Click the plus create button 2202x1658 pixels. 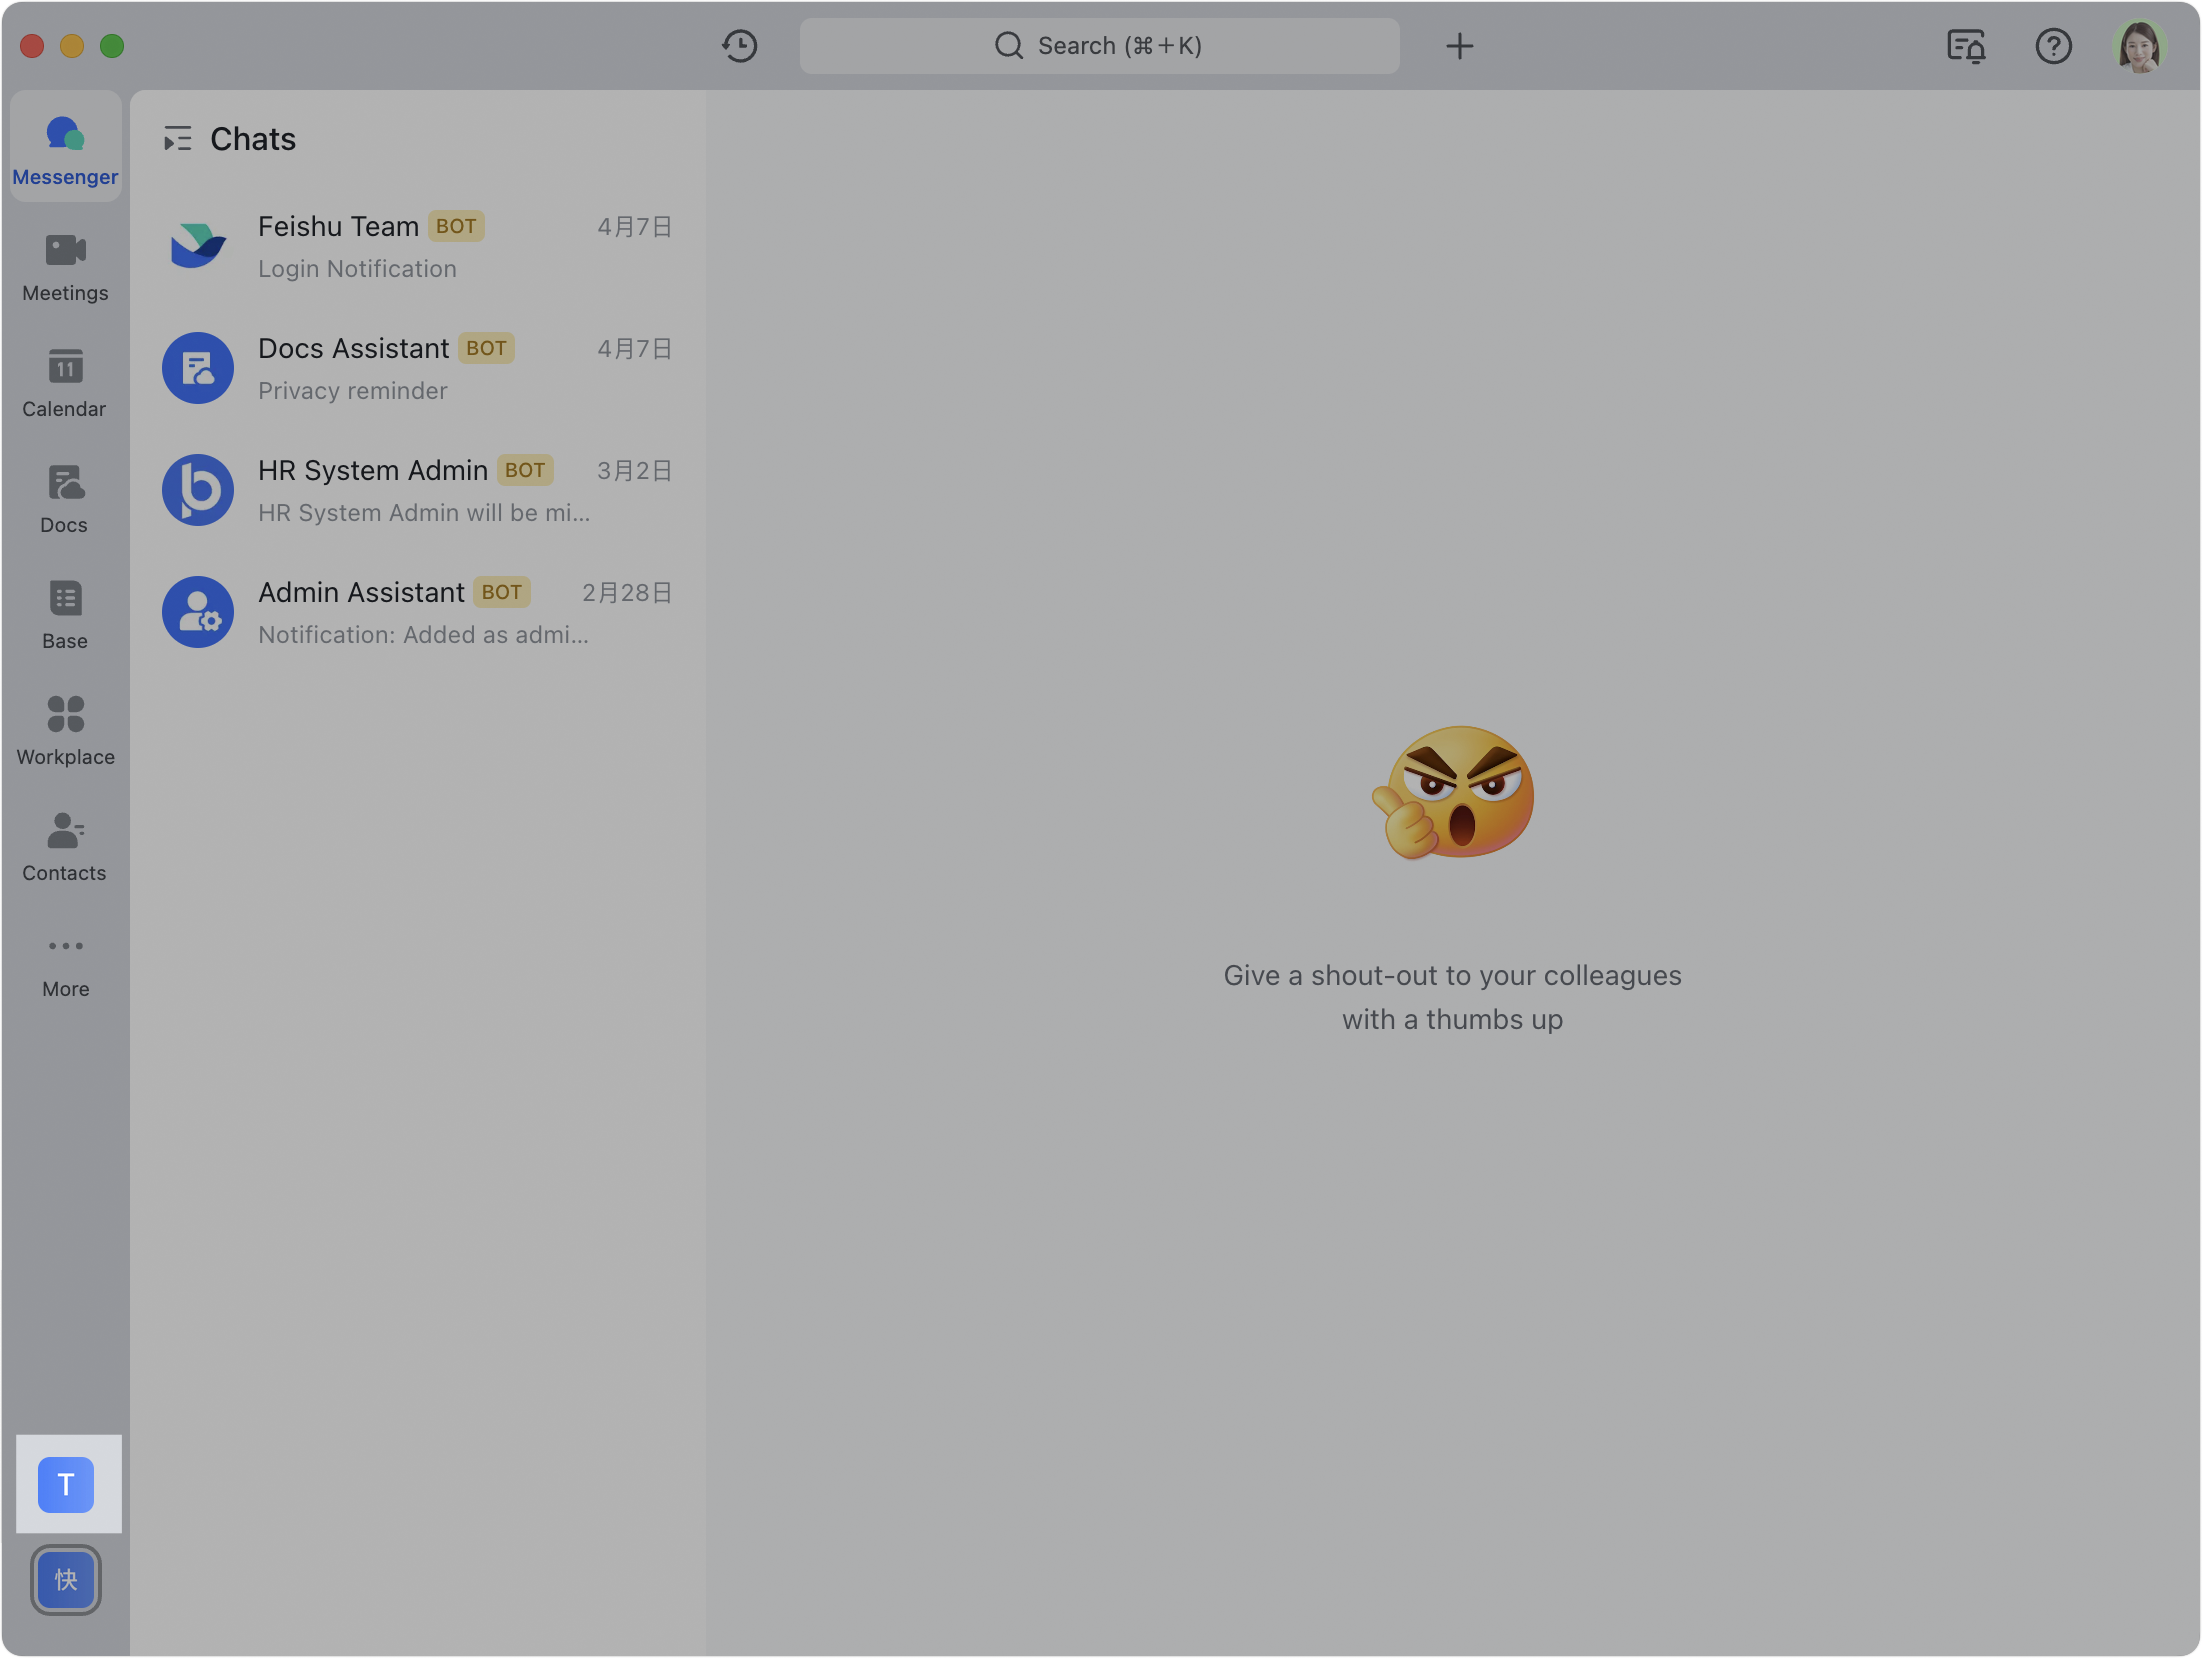pyautogui.click(x=1460, y=46)
